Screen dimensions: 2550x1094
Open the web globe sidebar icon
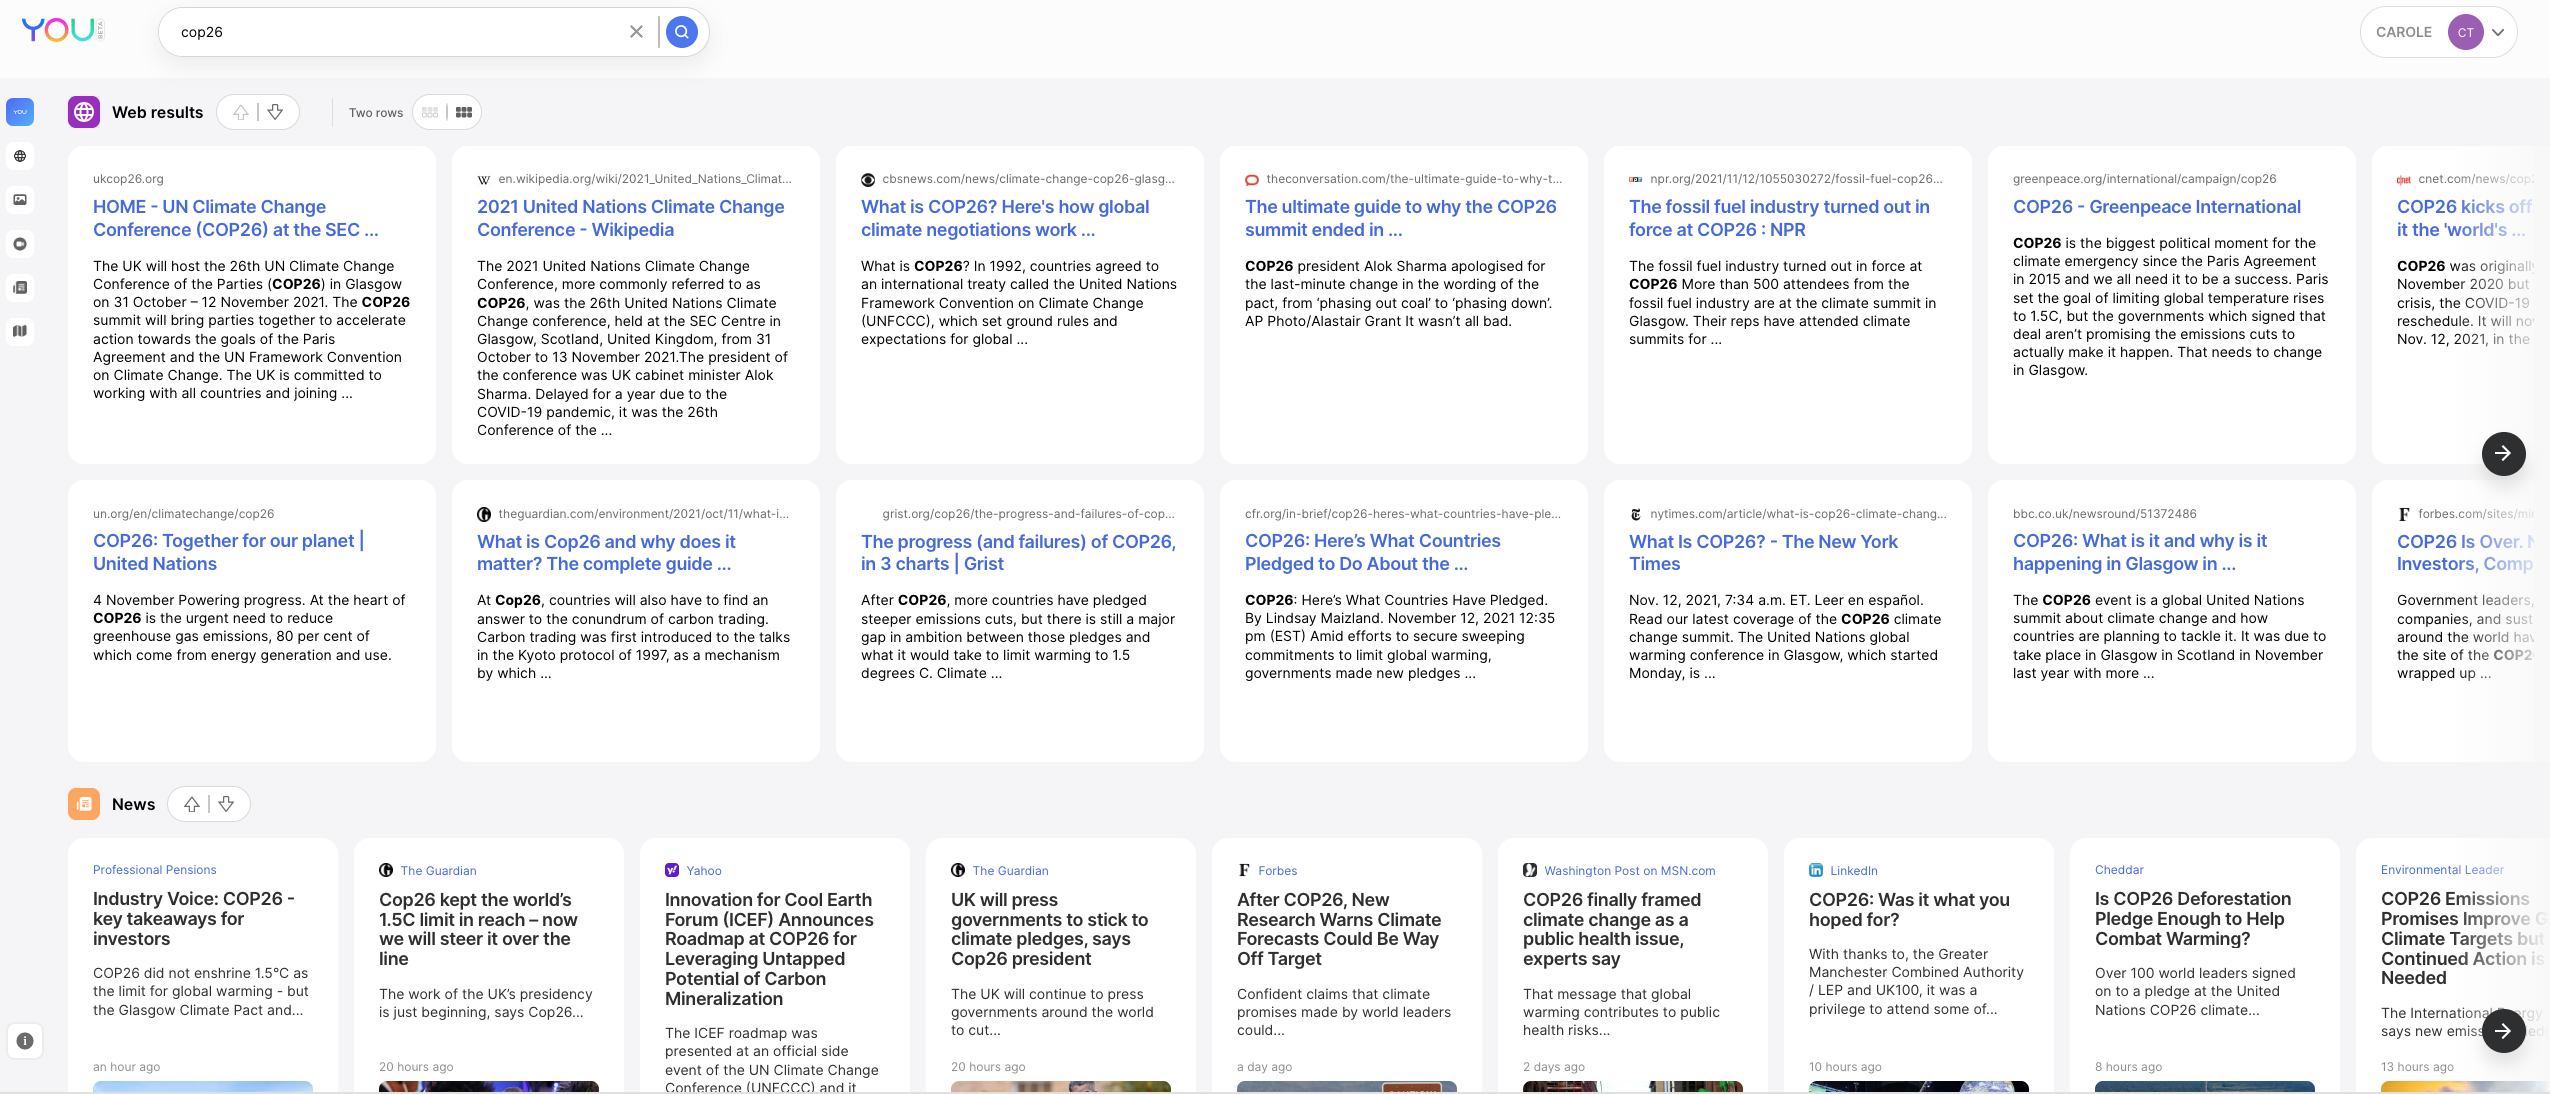pyautogui.click(x=20, y=156)
